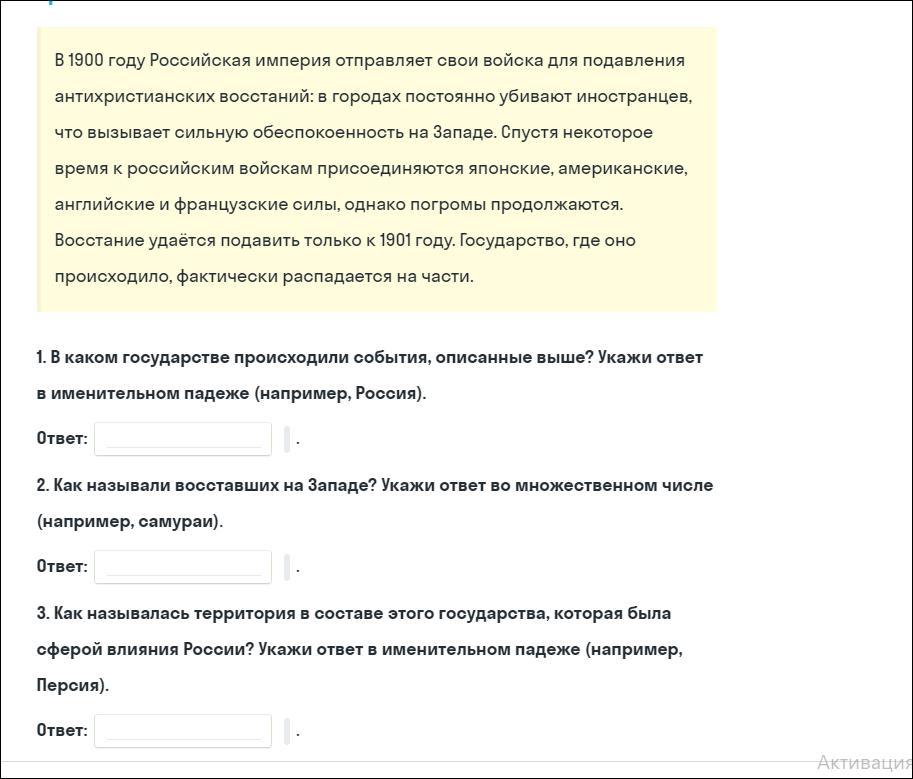The width and height of the screenshot is (913, 779).
Task: Click the answer field for question 3
Action: tap(183, 731)
